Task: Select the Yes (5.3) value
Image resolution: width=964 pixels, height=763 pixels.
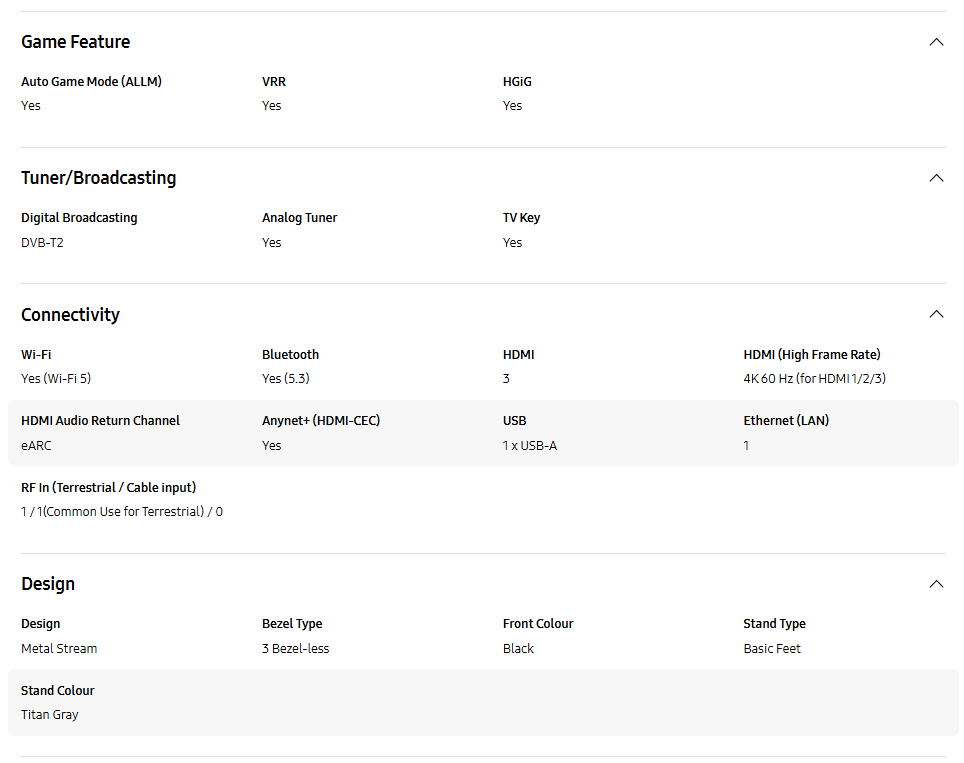Action: [285, 378]
